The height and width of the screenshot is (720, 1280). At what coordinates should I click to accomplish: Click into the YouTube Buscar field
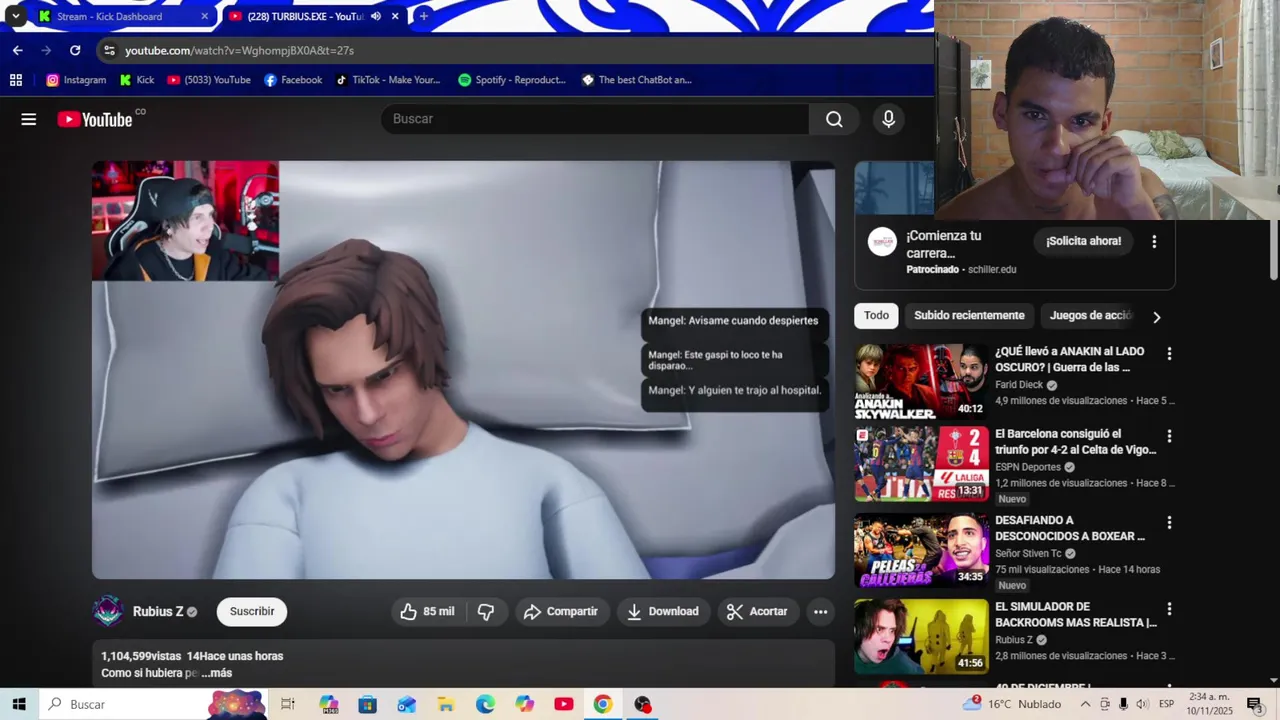coord(595,119)
